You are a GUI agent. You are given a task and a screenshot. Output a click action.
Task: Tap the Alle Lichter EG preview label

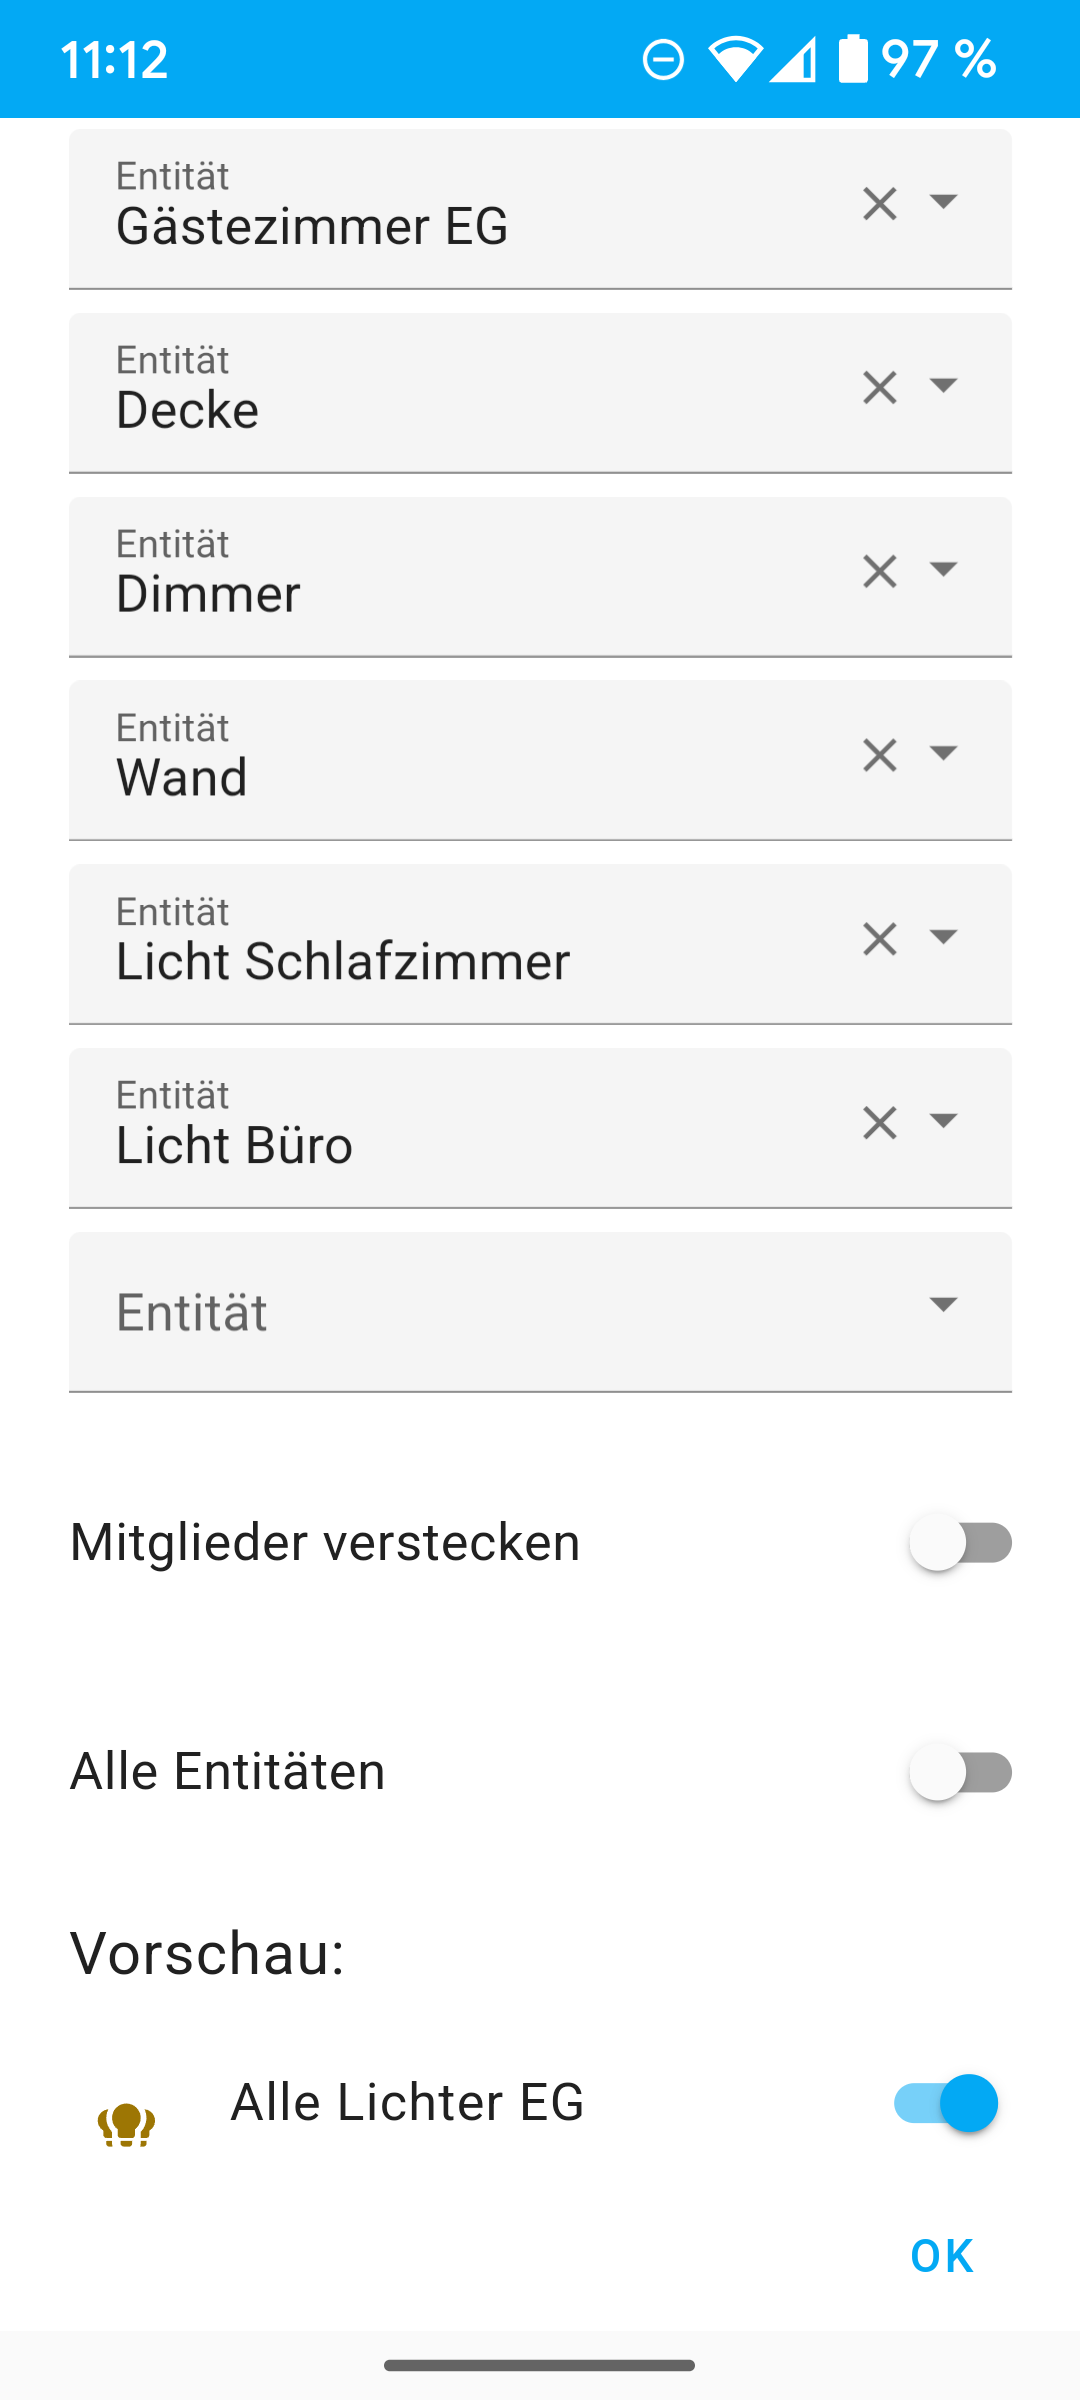(407, 2102)
